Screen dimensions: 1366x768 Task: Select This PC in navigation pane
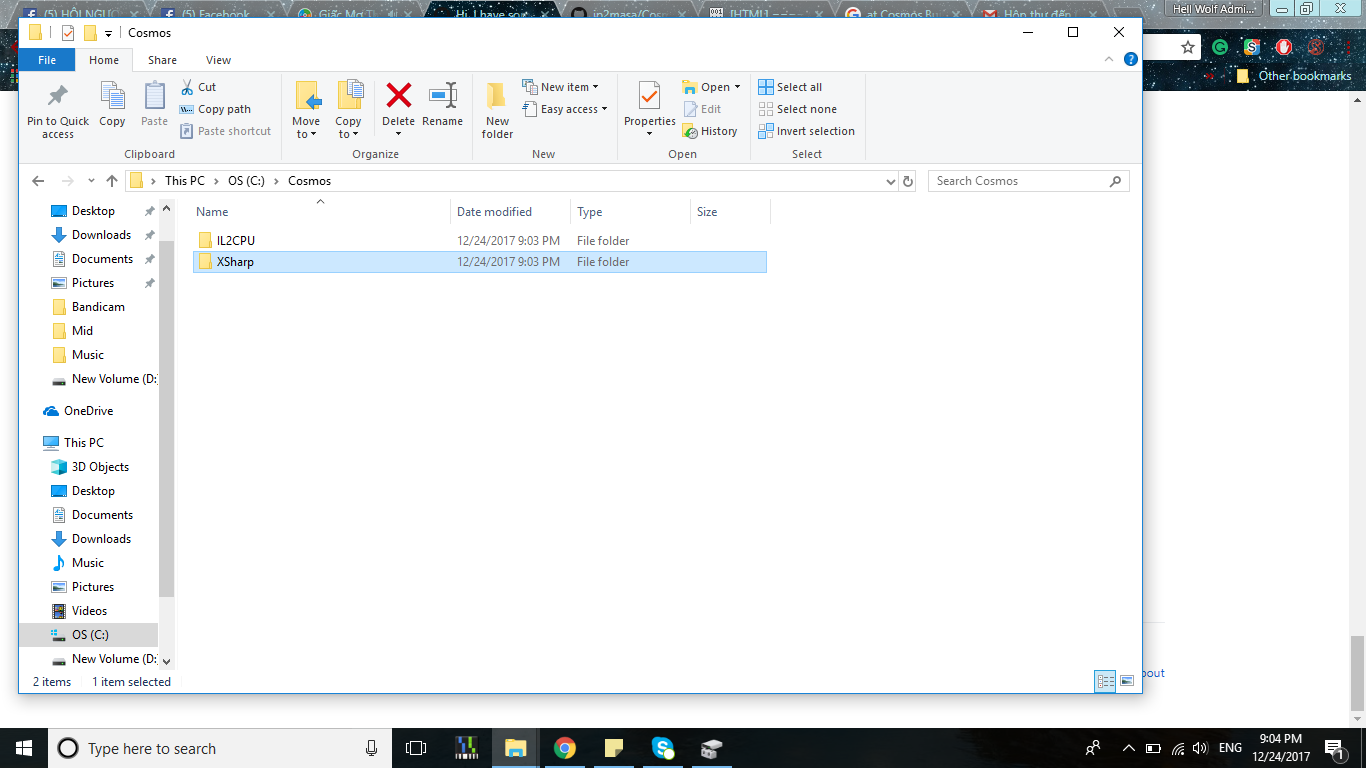83,443
